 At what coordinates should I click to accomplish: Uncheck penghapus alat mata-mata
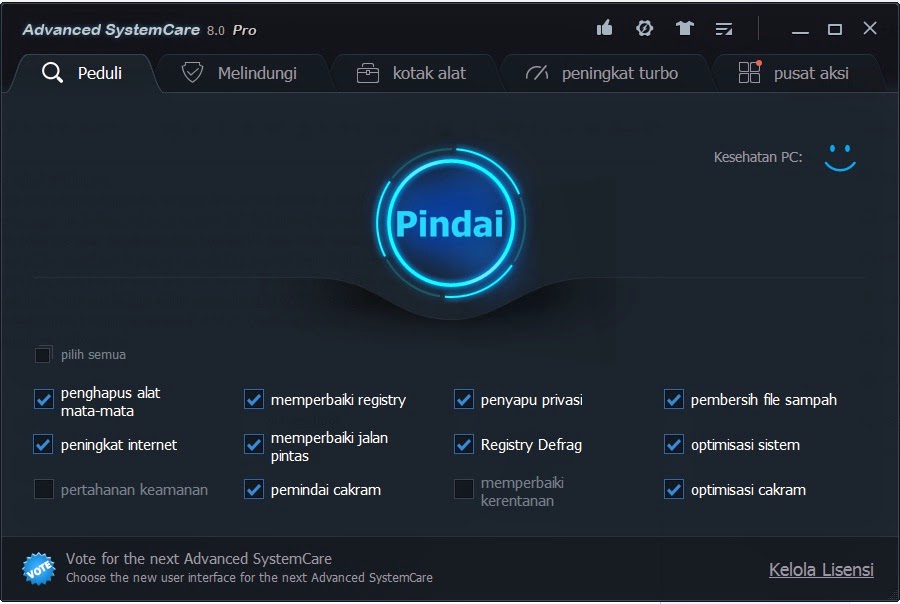44,400
